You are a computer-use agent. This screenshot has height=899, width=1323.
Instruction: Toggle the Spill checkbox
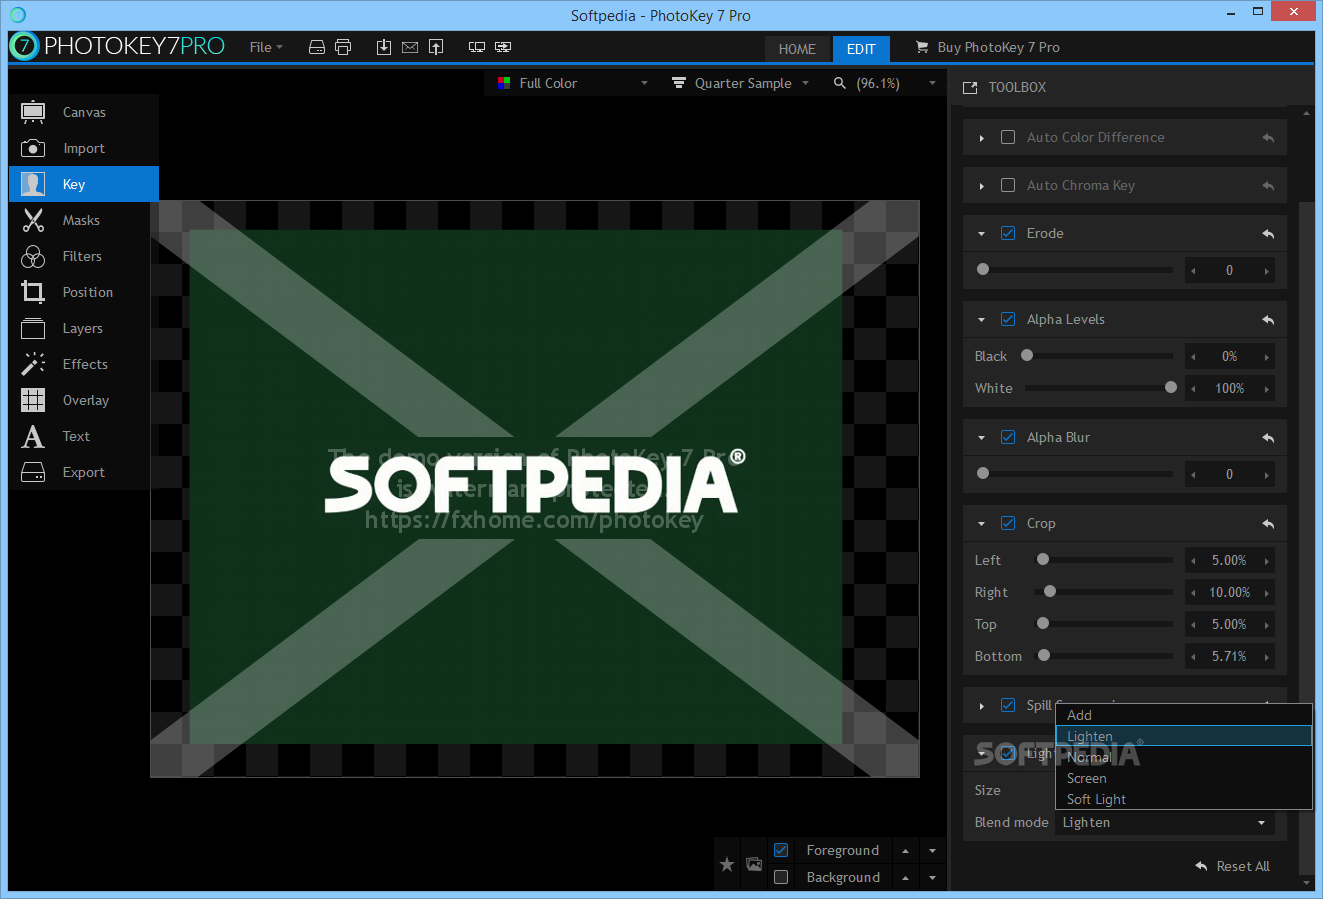(x=1008, y=705)
